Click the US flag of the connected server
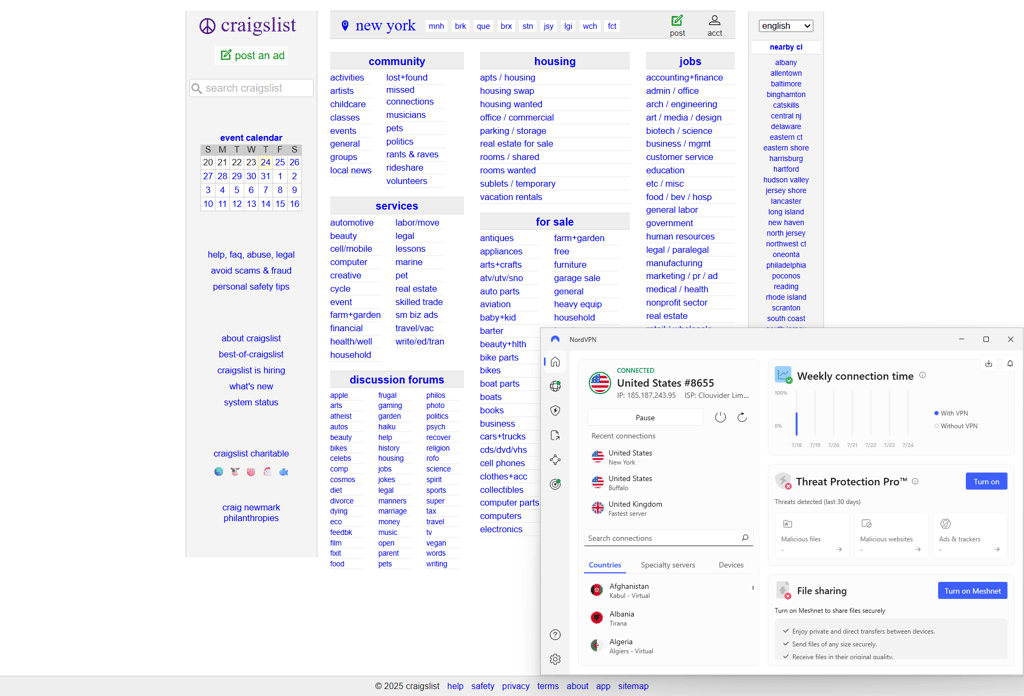 pos(600,383)
